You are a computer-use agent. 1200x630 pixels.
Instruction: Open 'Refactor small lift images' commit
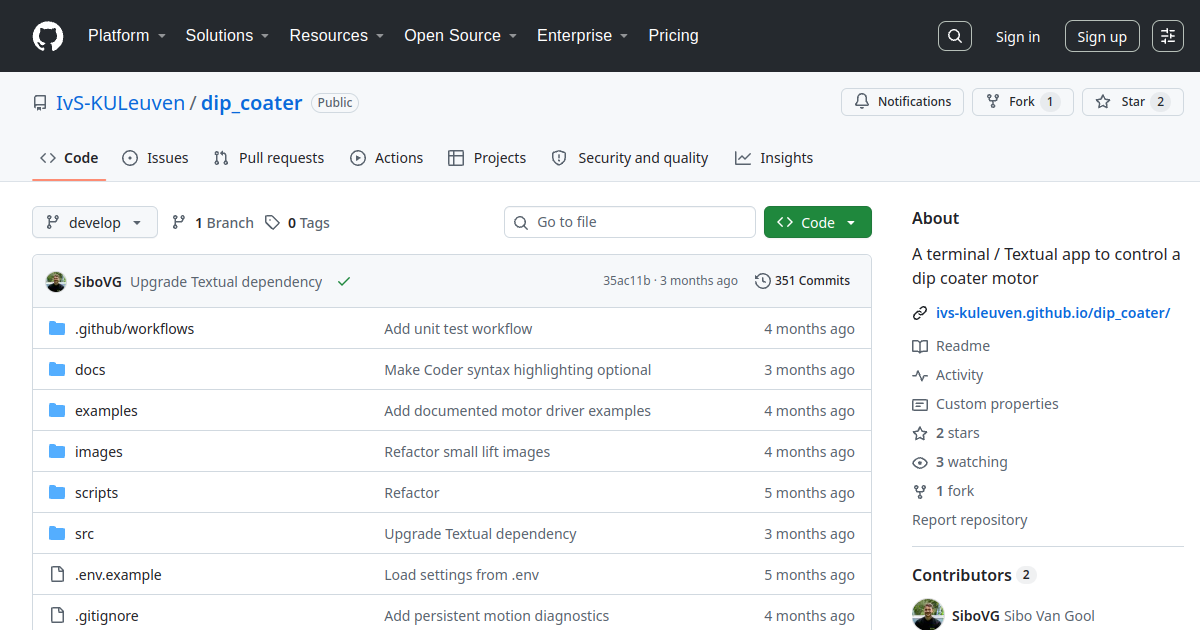click(x=467, y=452)
